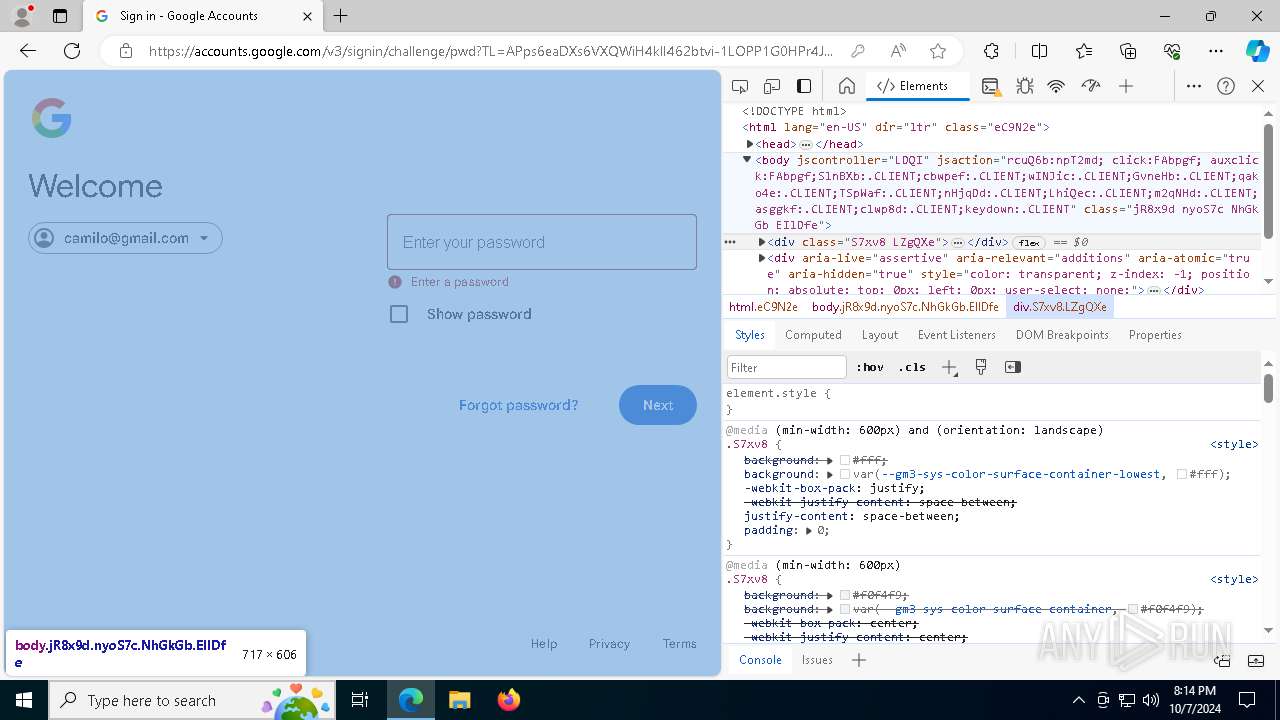
Task: Open the Network wifi icon tool
Action: 1057,87
